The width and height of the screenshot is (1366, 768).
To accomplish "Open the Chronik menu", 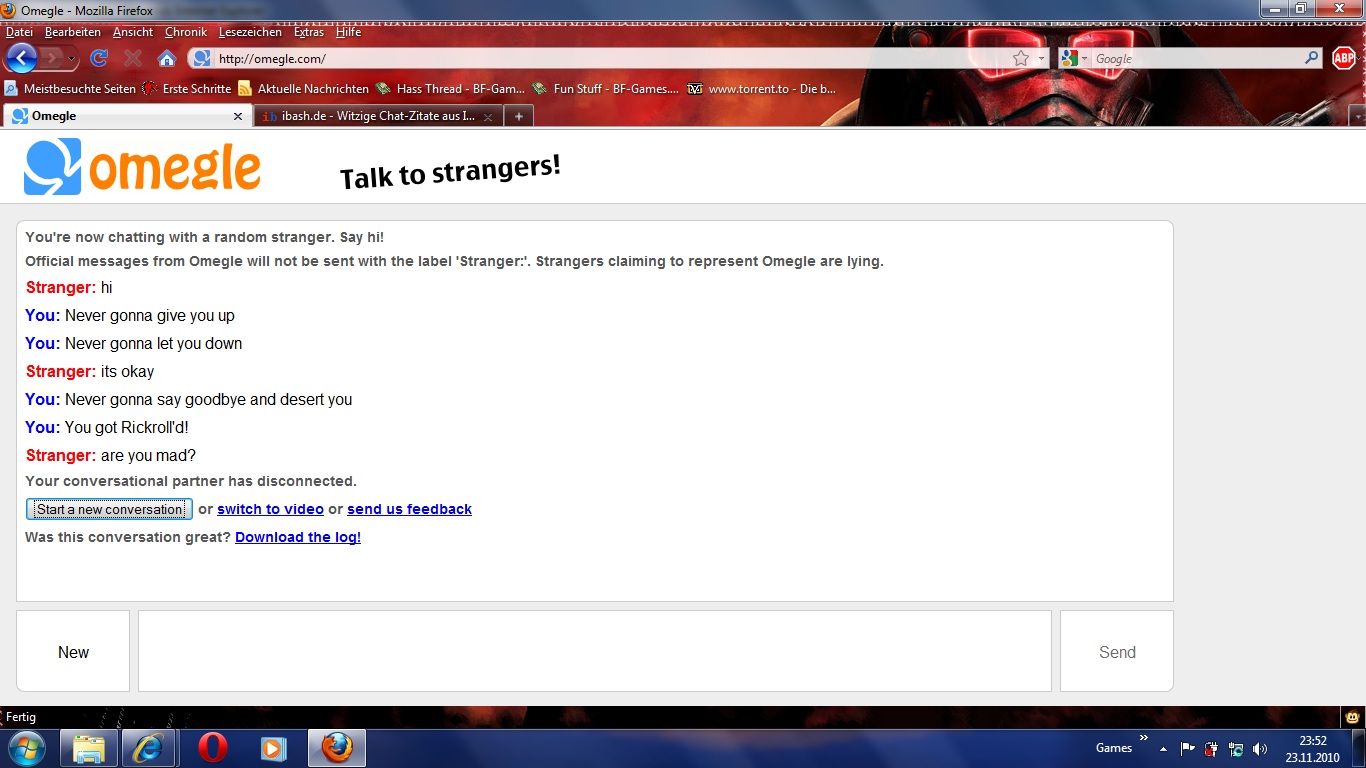I will pyautogui.click(x=186, y=32).
